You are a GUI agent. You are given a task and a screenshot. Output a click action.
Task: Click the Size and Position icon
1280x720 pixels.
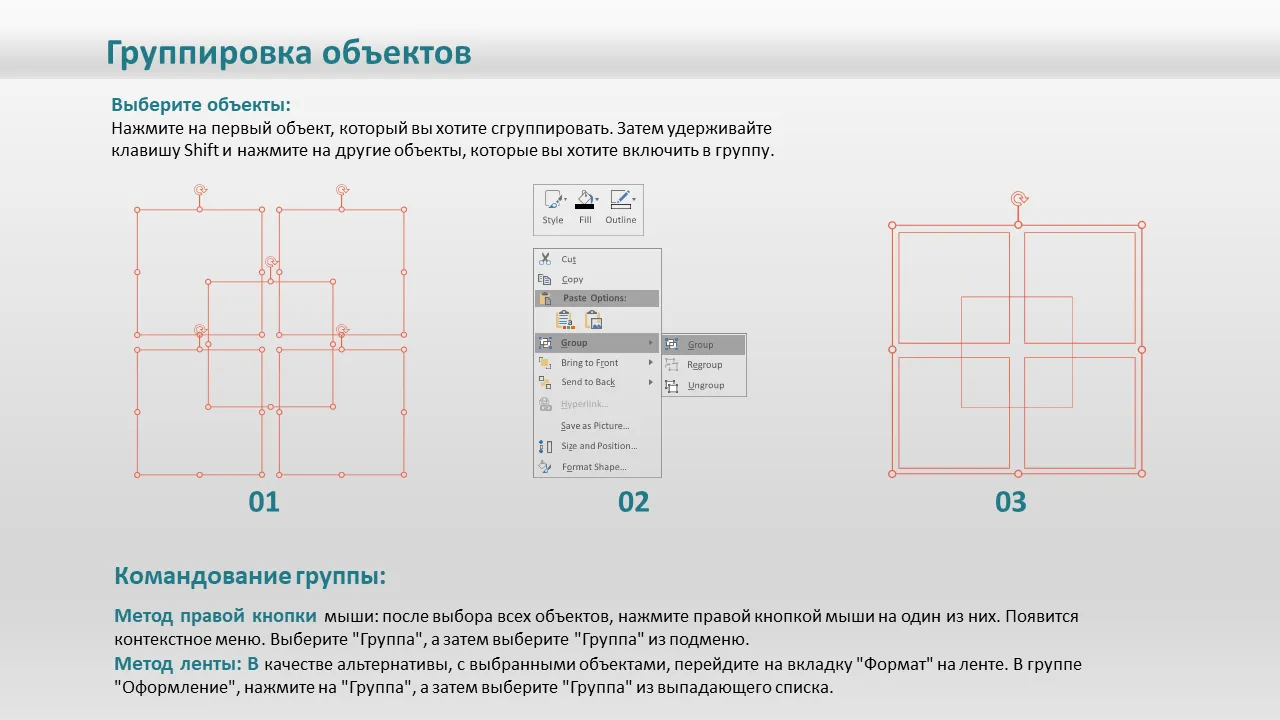(x=545, y=446)
